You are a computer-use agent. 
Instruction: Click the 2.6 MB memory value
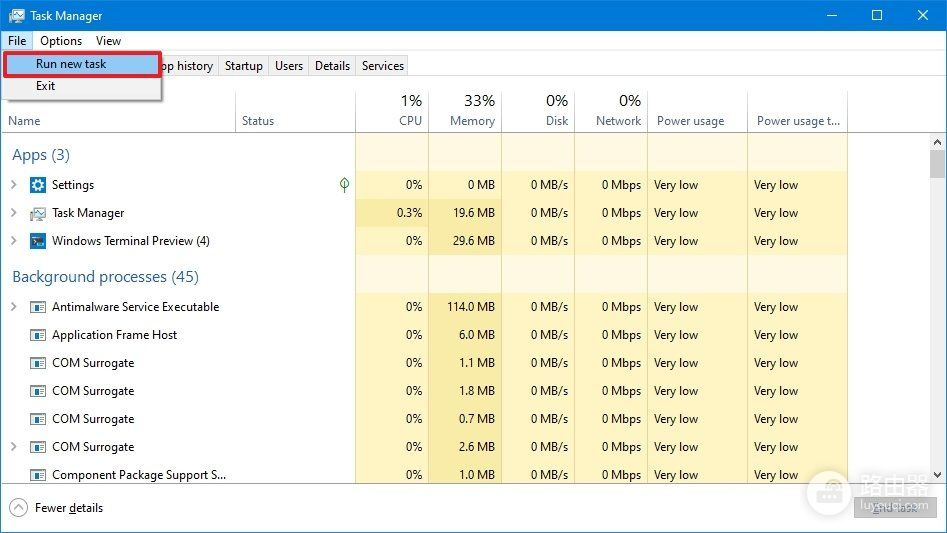coord(477,447)
